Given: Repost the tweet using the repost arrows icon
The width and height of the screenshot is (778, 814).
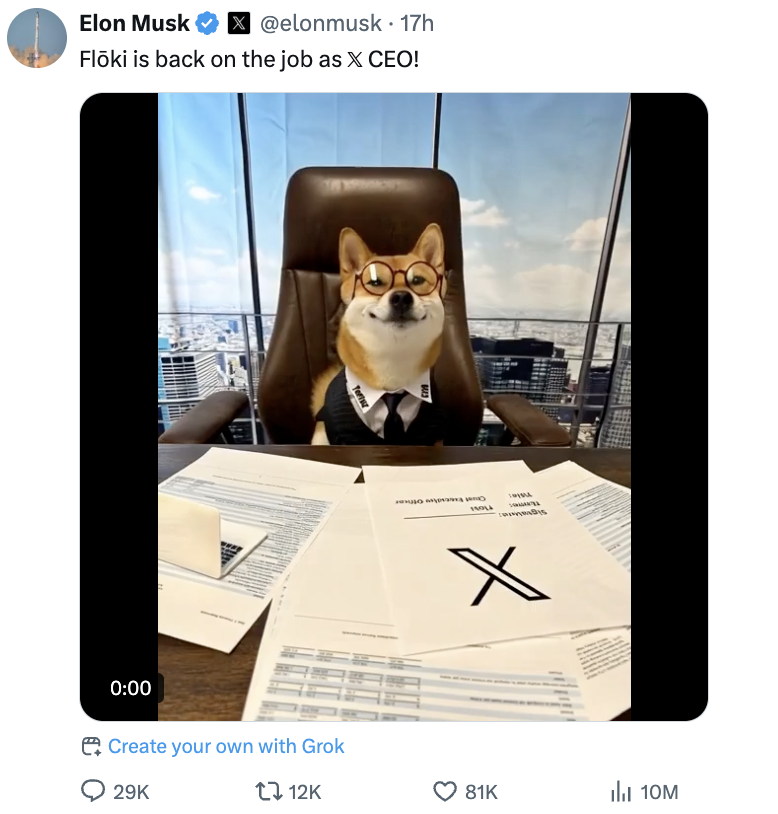Looking at the screenshot, I should coord(268,791).
